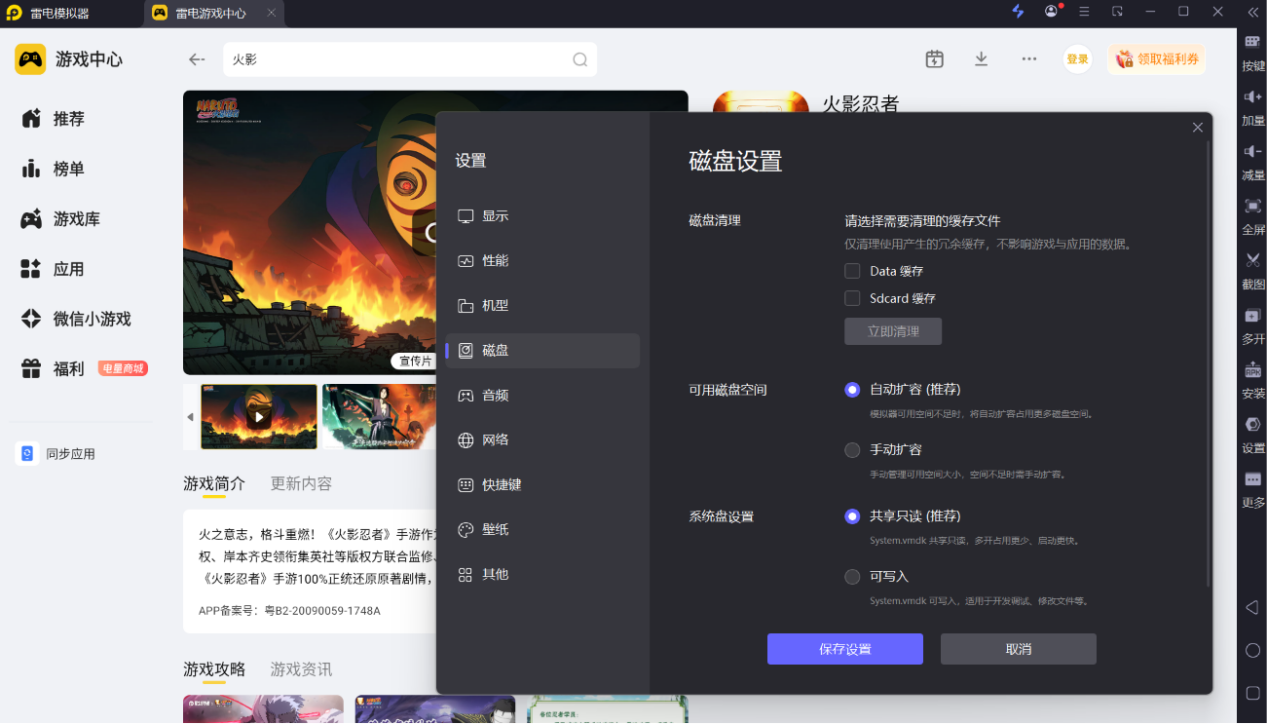Click the Android back triangle button
The height and width of the screenshot is (724, 1267).
1252,607
